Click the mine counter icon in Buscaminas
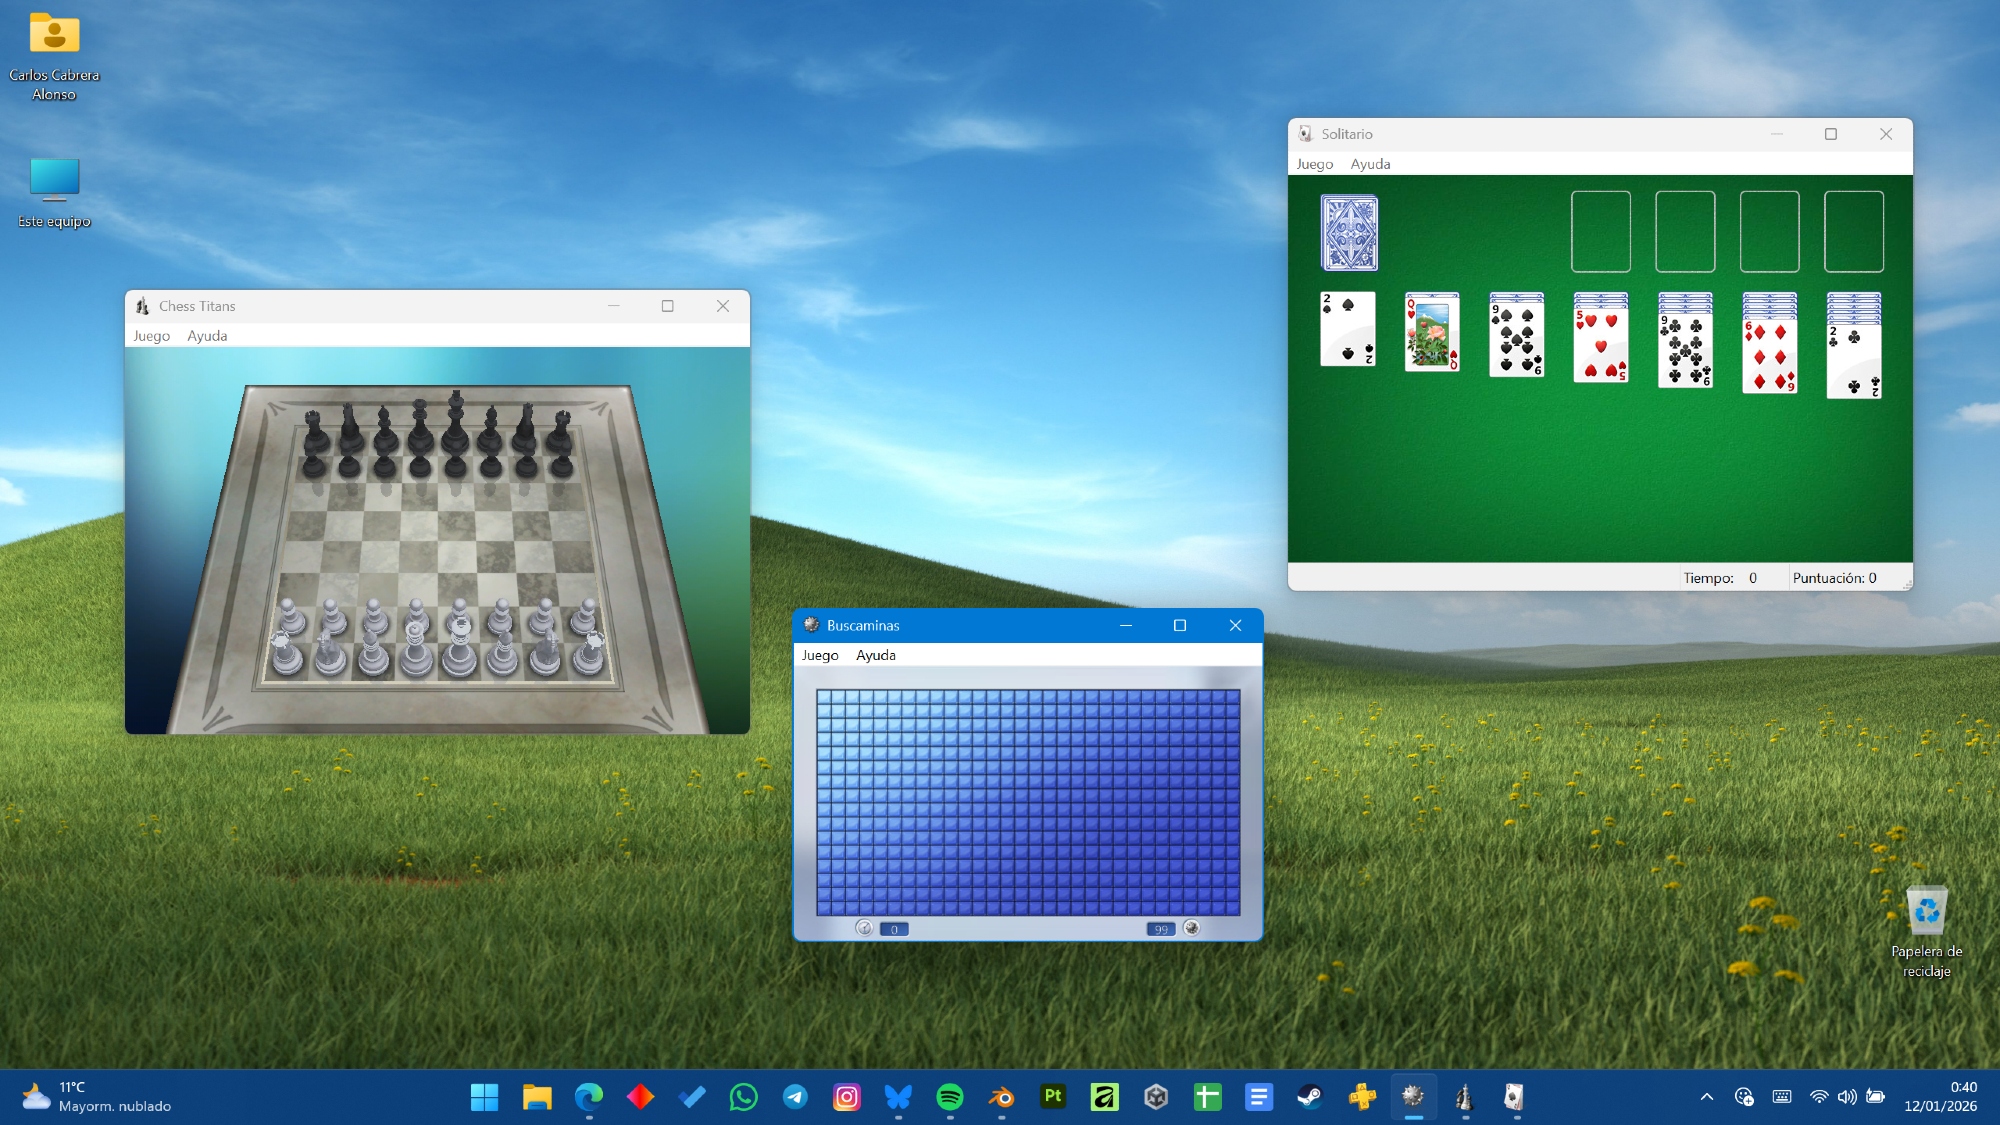This screenshot has width=2000, height=1125. [1191, 928]
